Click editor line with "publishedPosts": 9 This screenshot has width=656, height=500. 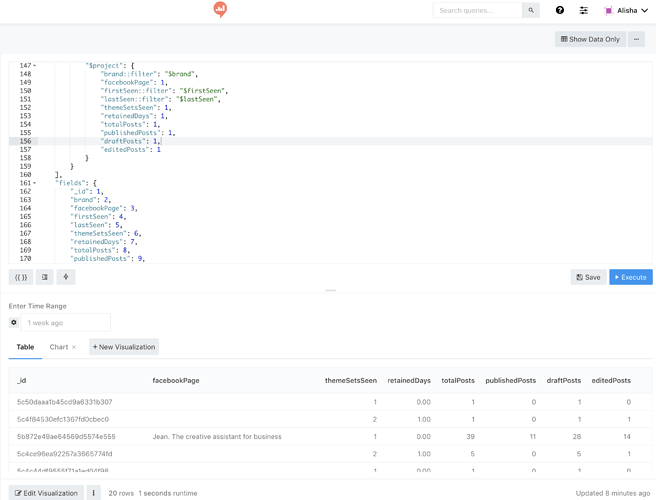click(x=108, y=259)
